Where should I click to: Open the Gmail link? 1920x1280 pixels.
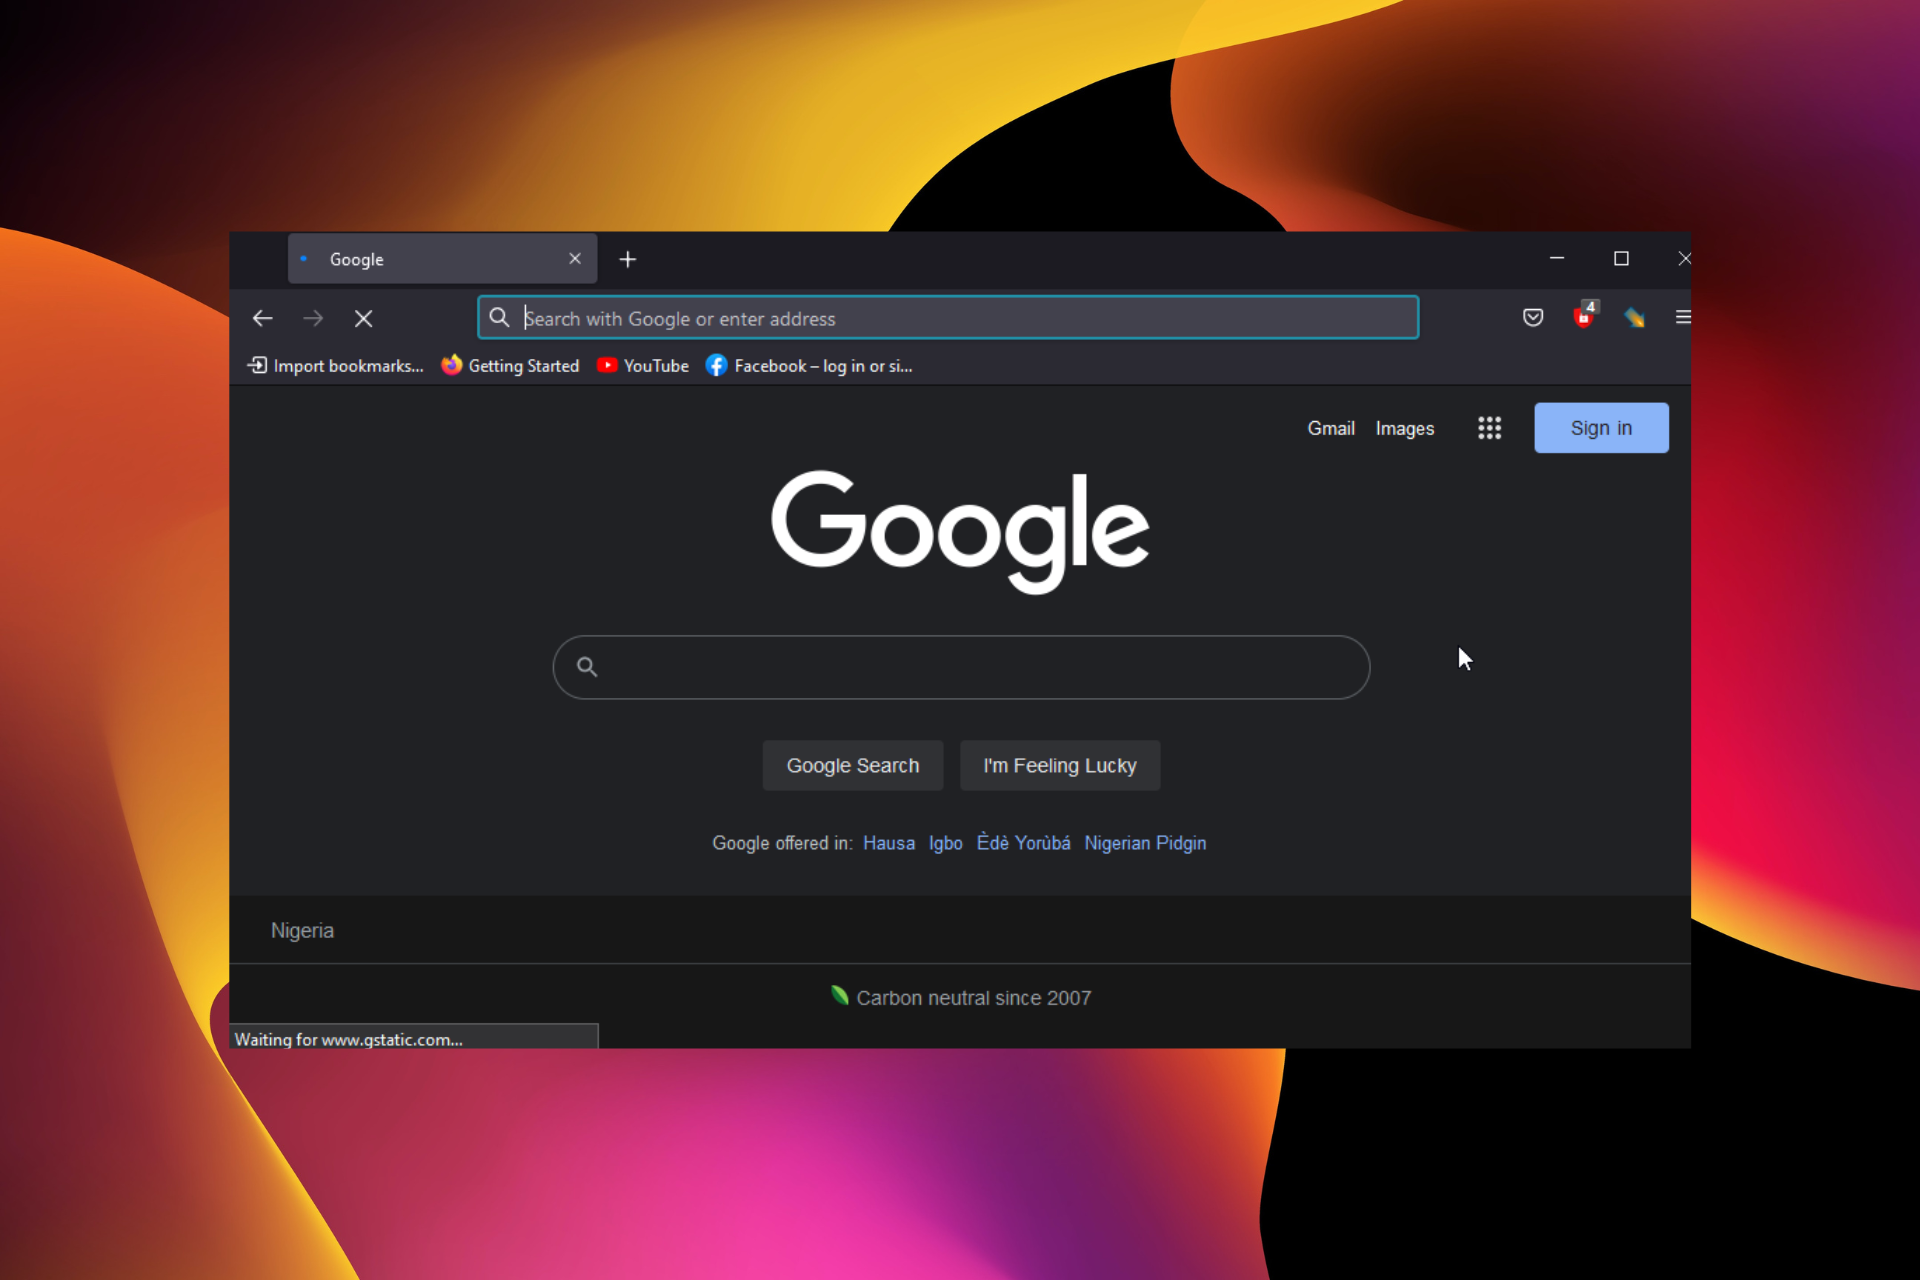(1331, 428)
